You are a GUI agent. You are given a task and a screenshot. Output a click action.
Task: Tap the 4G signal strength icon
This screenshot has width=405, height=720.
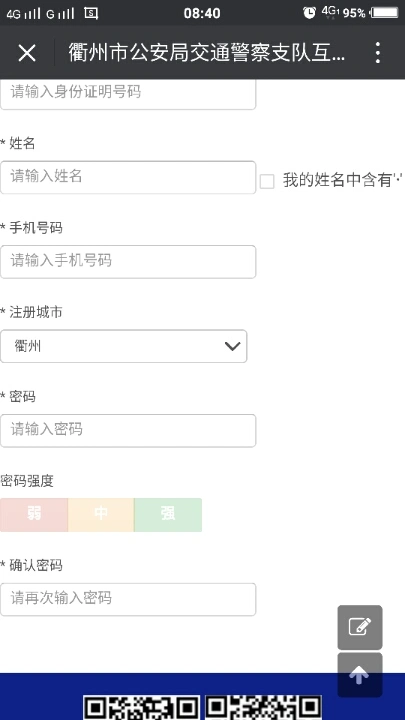pyautogui.click(x=24, y=13)
